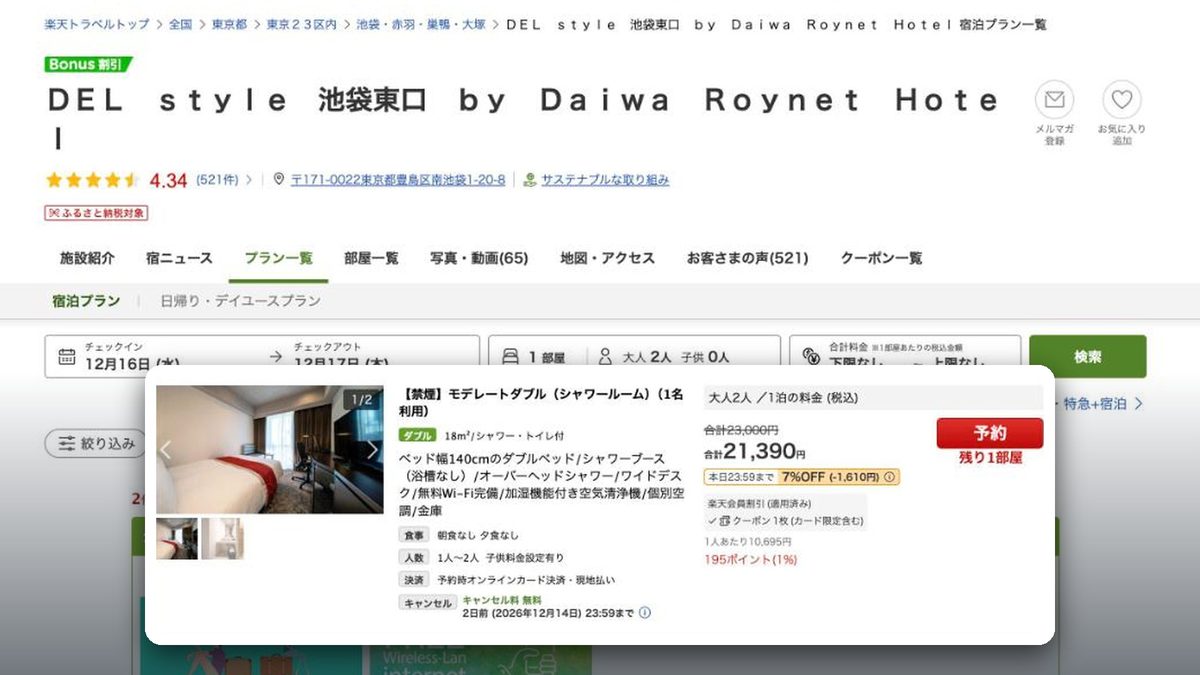Click the star rating icons

(x=93, y=180)
